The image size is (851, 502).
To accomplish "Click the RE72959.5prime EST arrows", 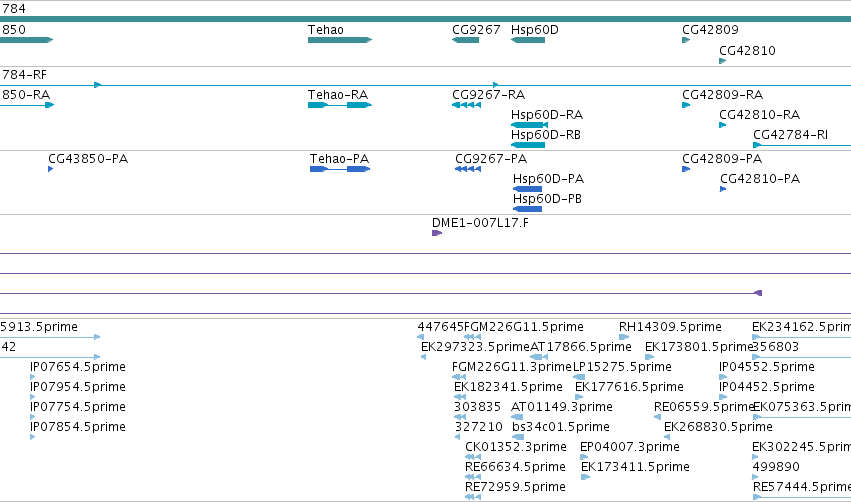I will coord(473,497).
